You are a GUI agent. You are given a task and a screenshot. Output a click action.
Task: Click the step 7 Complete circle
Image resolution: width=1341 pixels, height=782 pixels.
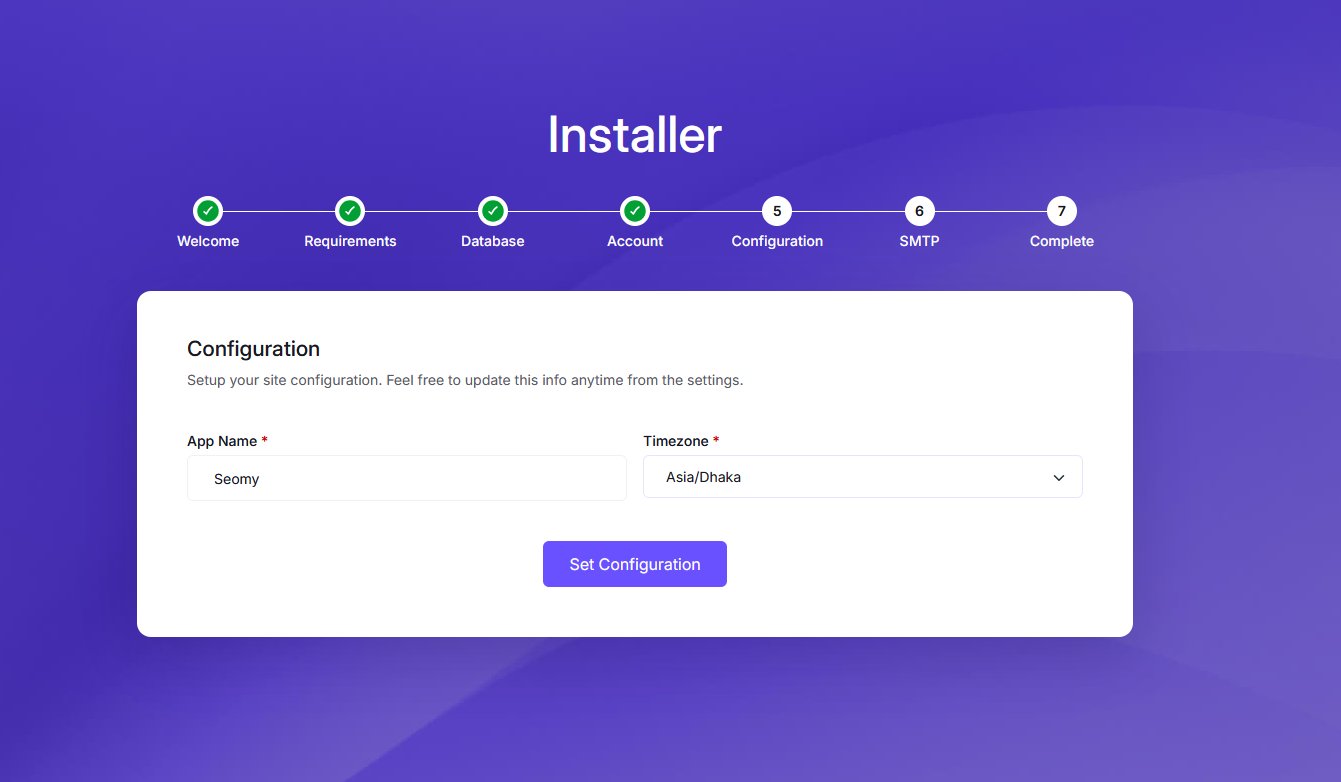[x=1061, y=211]
